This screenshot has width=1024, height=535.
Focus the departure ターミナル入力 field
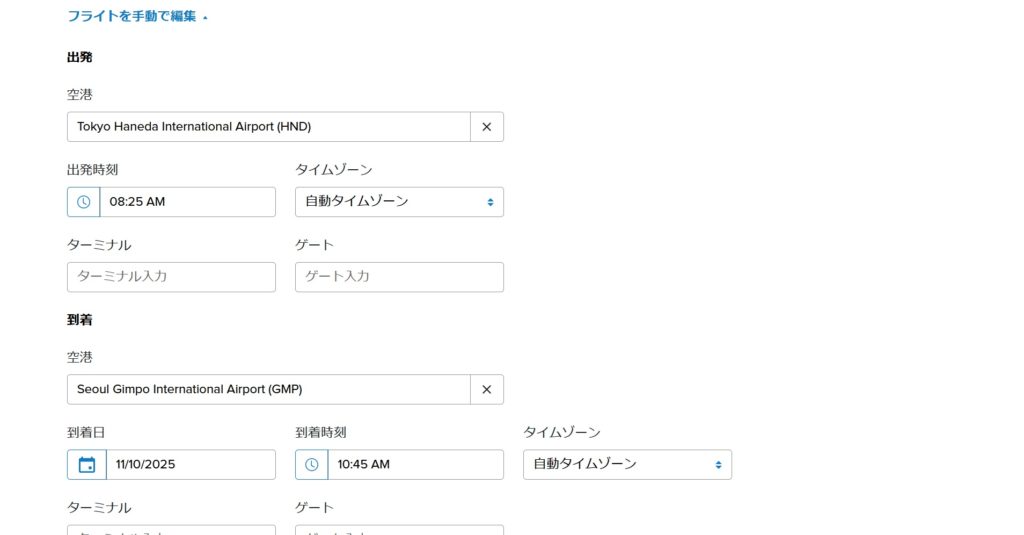tap(171, 277)
